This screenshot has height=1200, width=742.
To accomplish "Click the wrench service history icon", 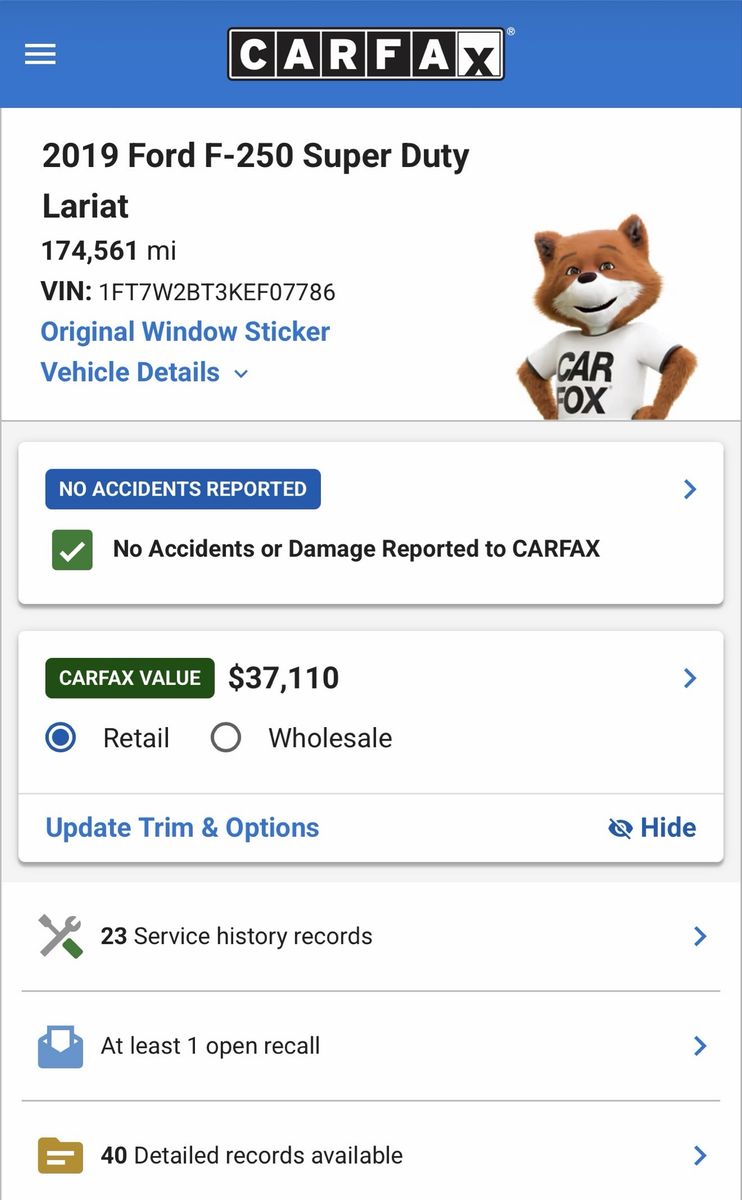I will [x=61, y=936].
